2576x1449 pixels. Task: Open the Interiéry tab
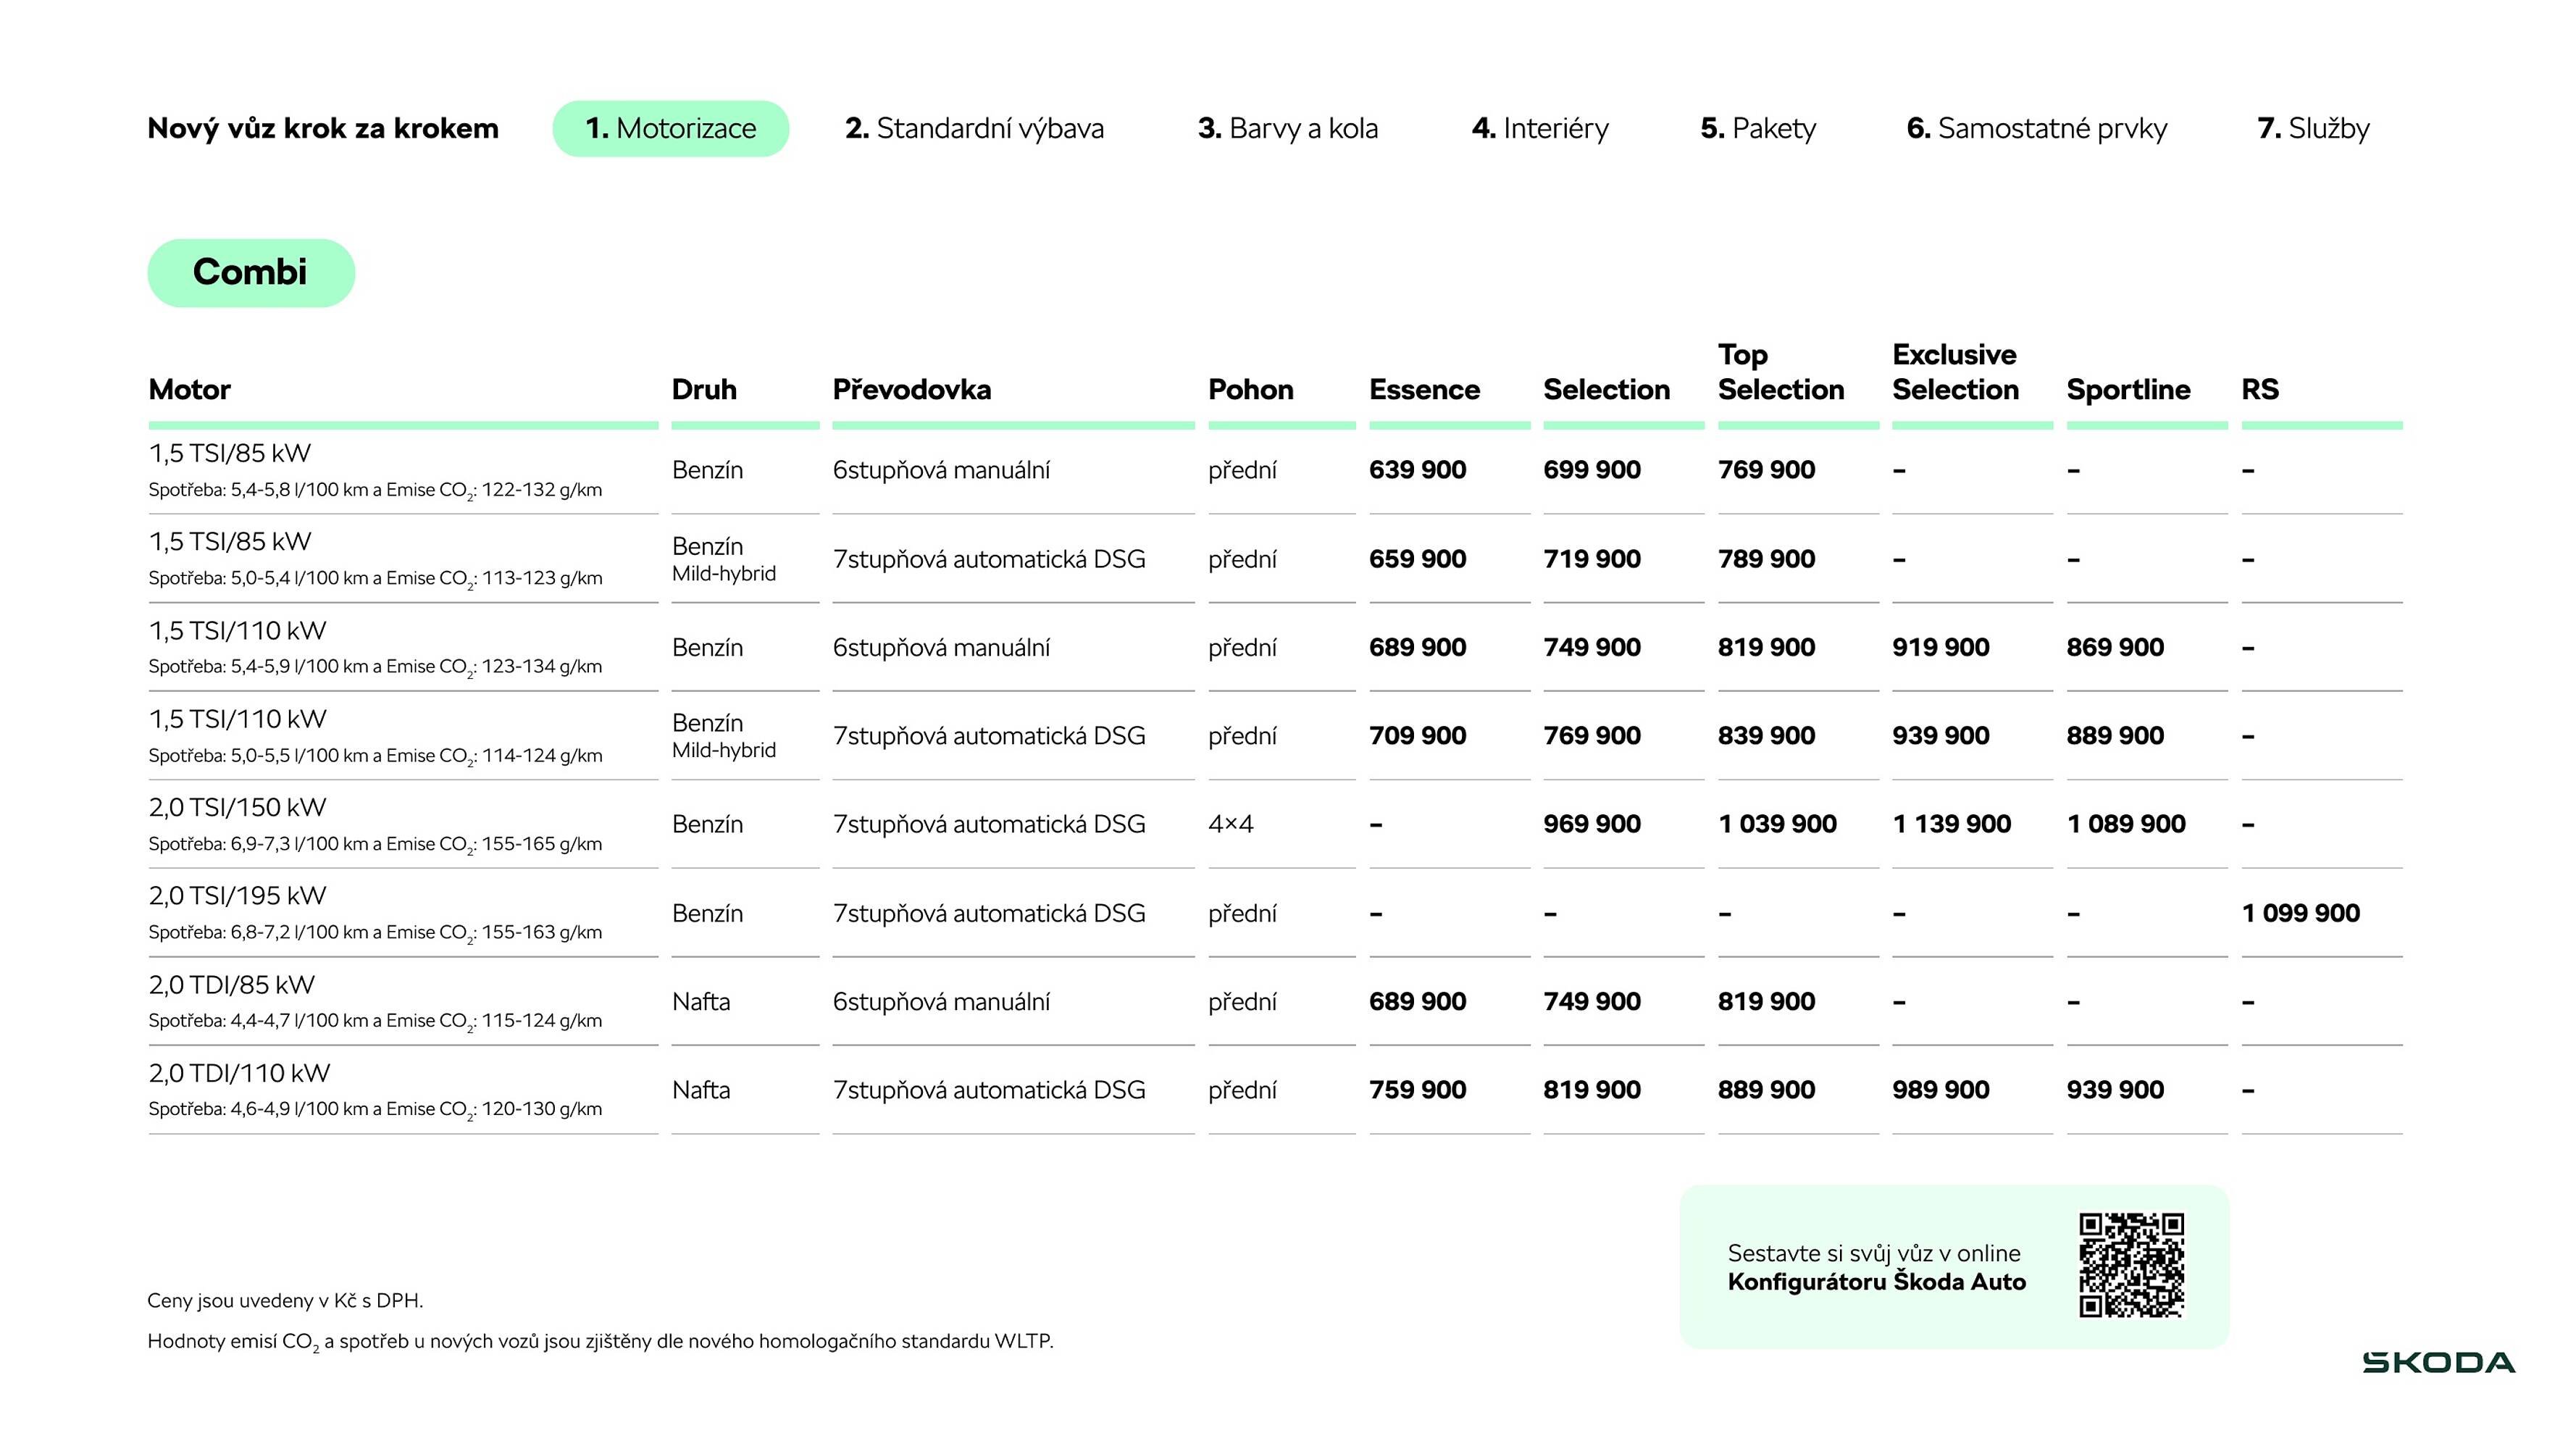(1540, 129)
